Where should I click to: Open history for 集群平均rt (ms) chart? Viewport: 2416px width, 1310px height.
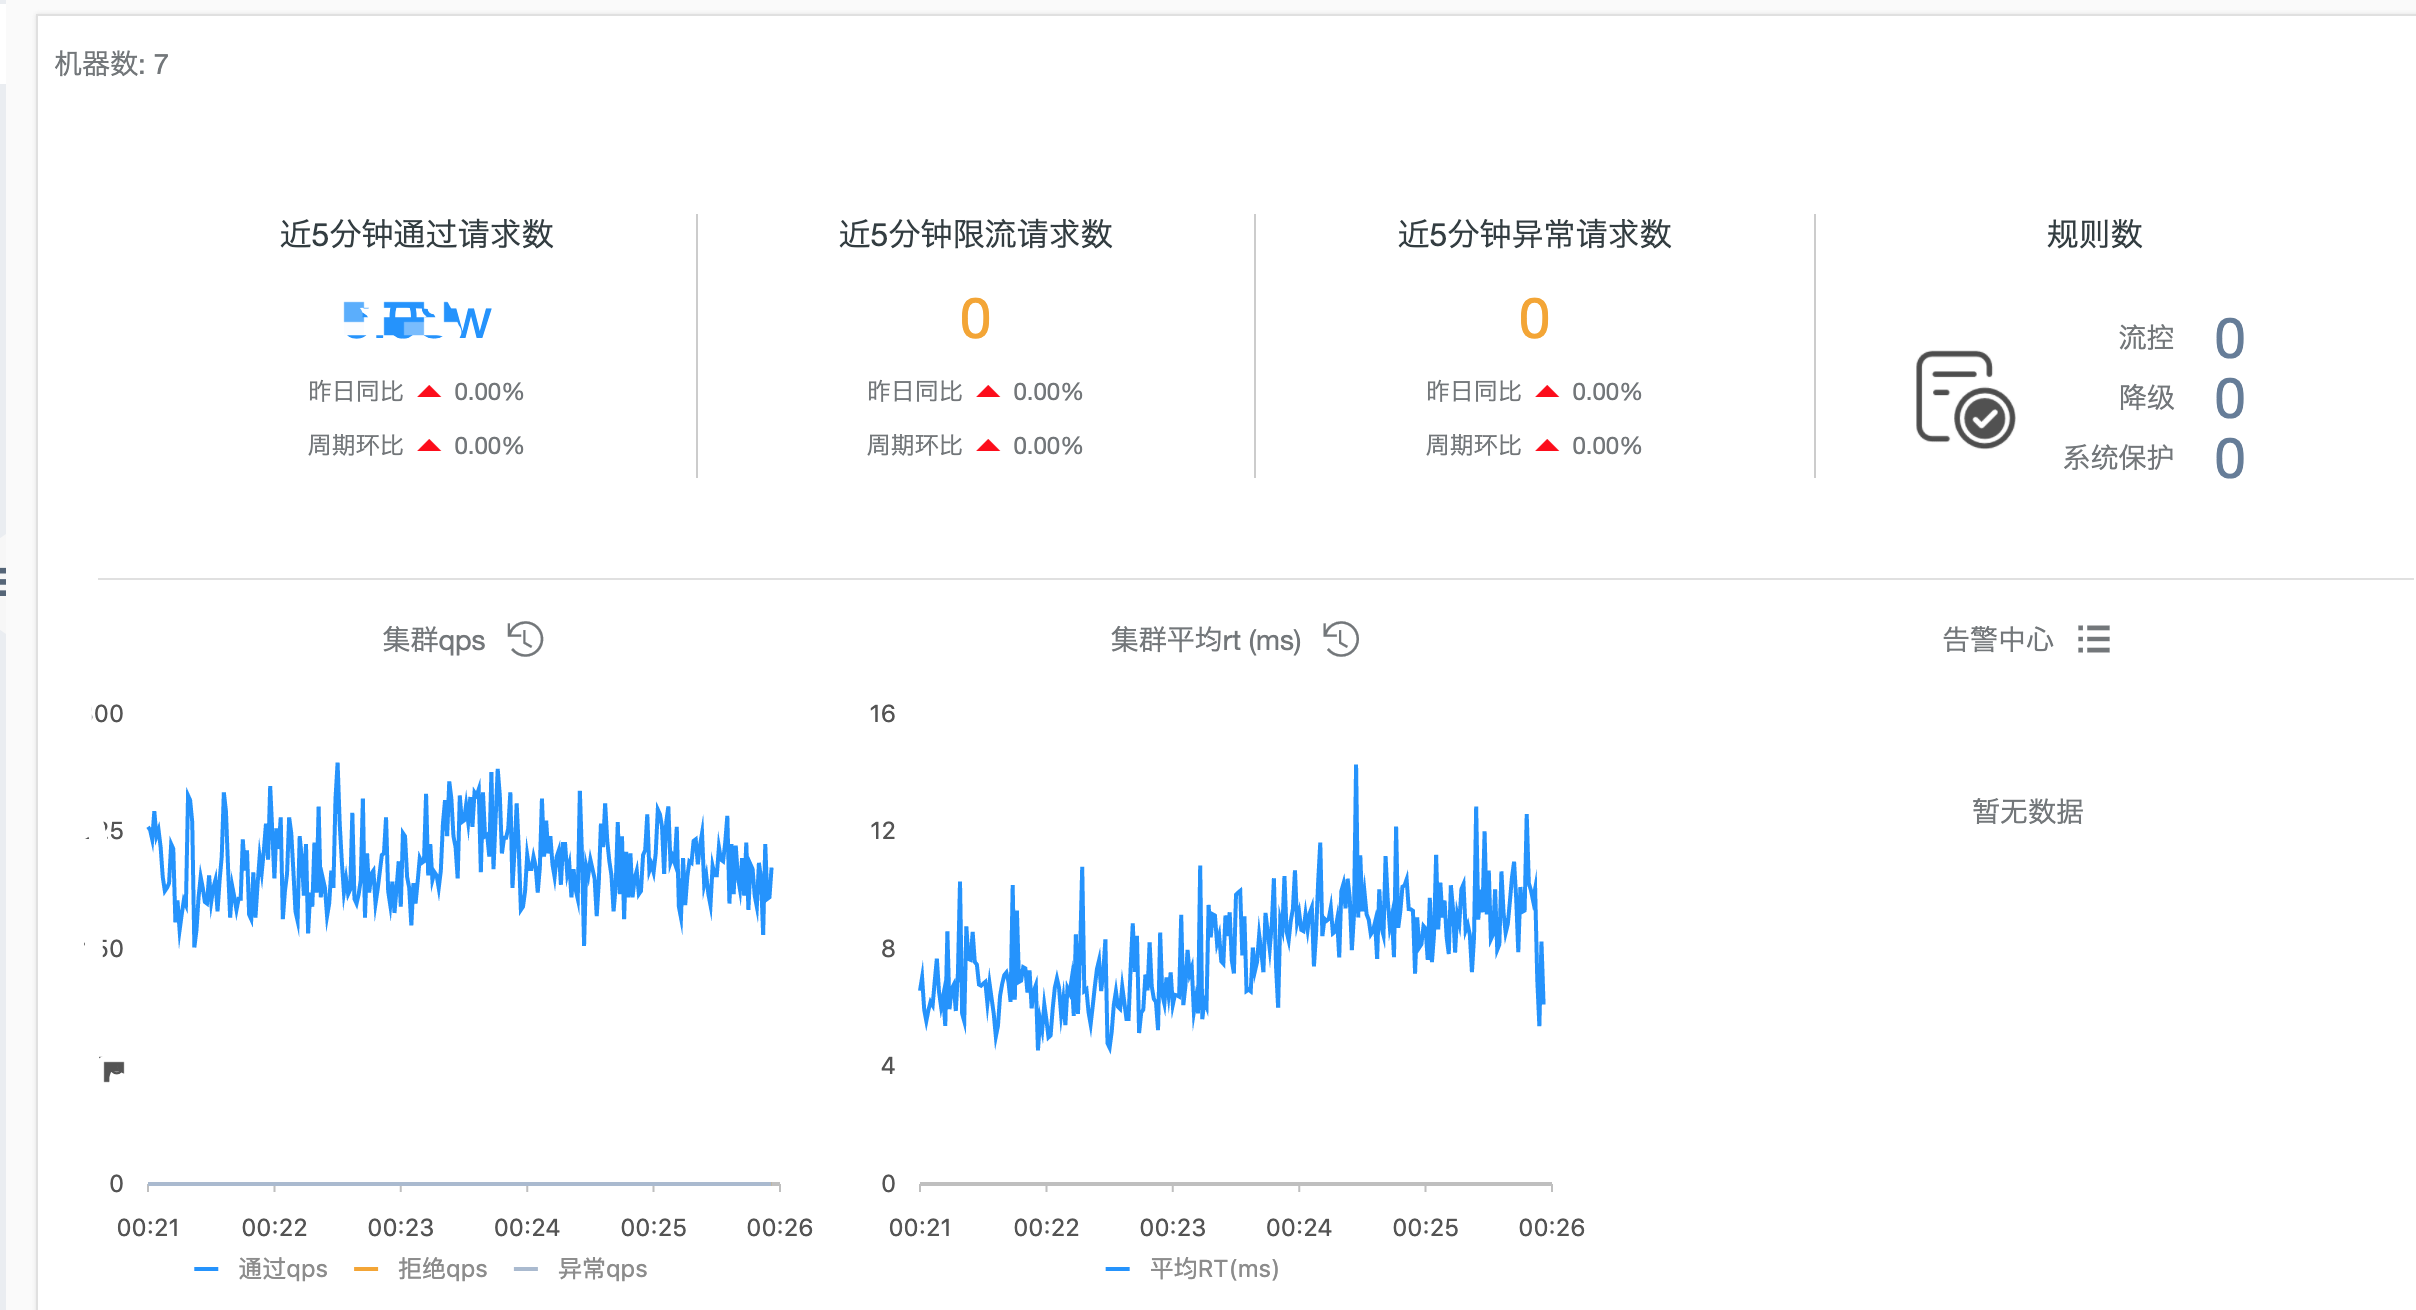tap(1341, 639)
